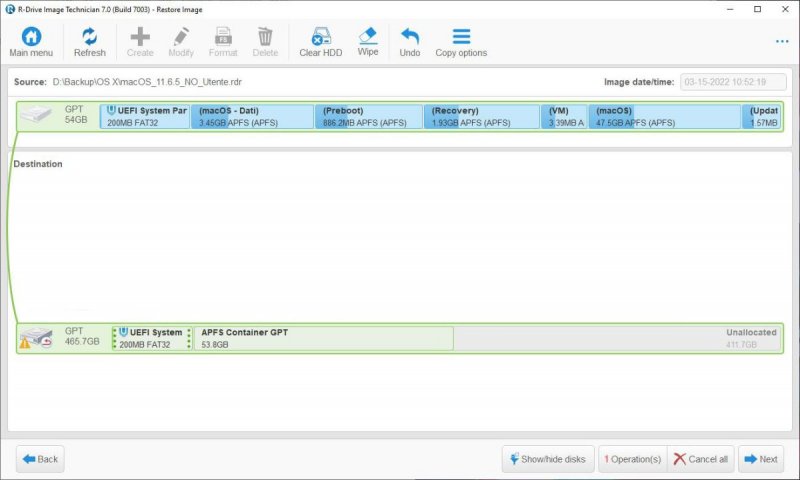Click Clear HDD toolbar icon
This screenshot has height=480, width=800.
pos(320,42)
